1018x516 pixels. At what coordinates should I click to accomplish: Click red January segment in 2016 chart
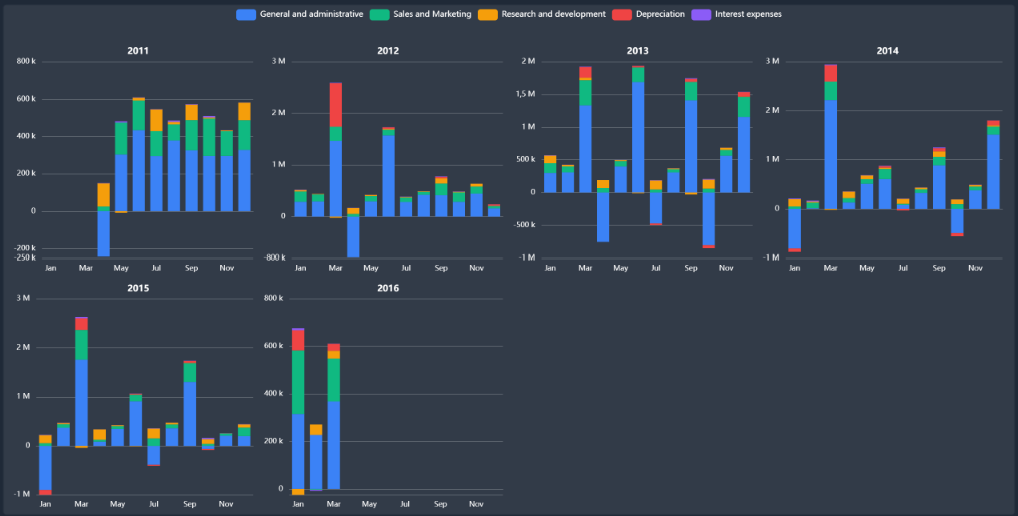(x=298, y=341)
